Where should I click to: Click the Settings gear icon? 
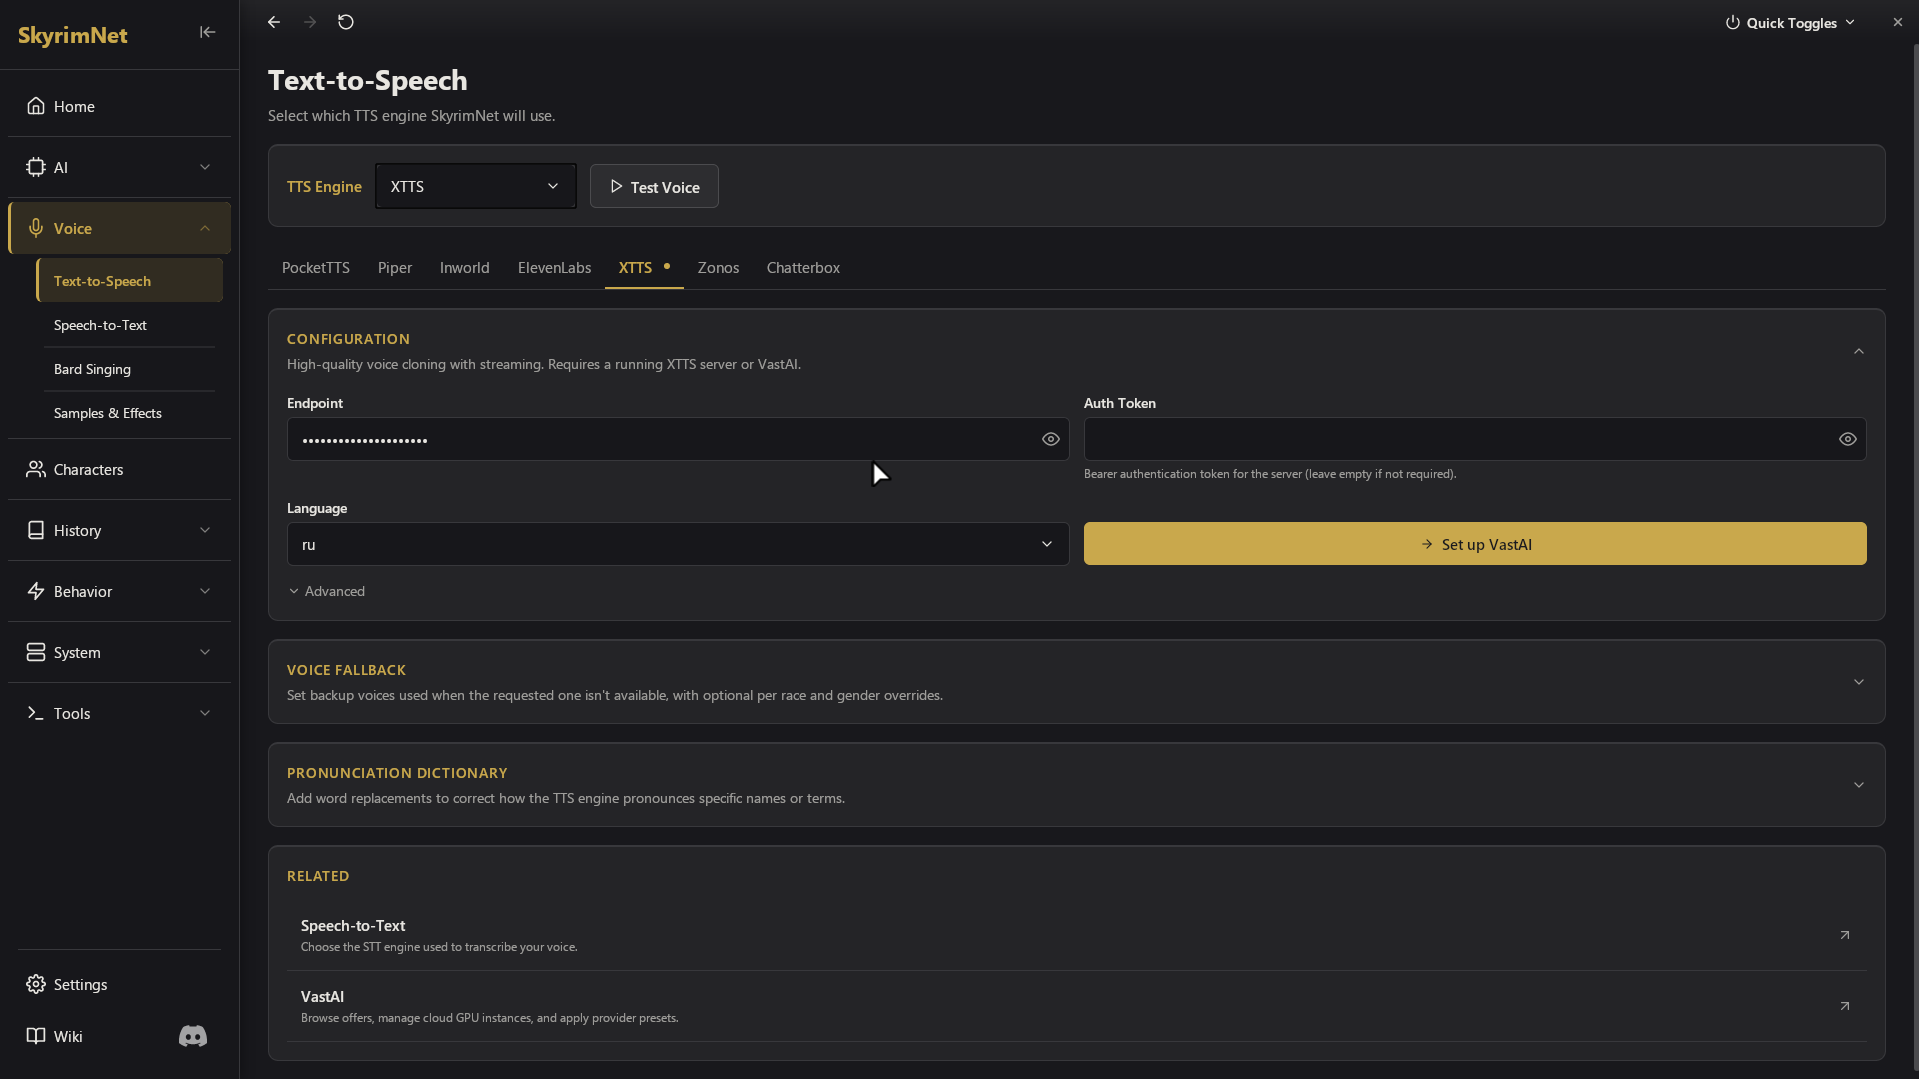36,984
